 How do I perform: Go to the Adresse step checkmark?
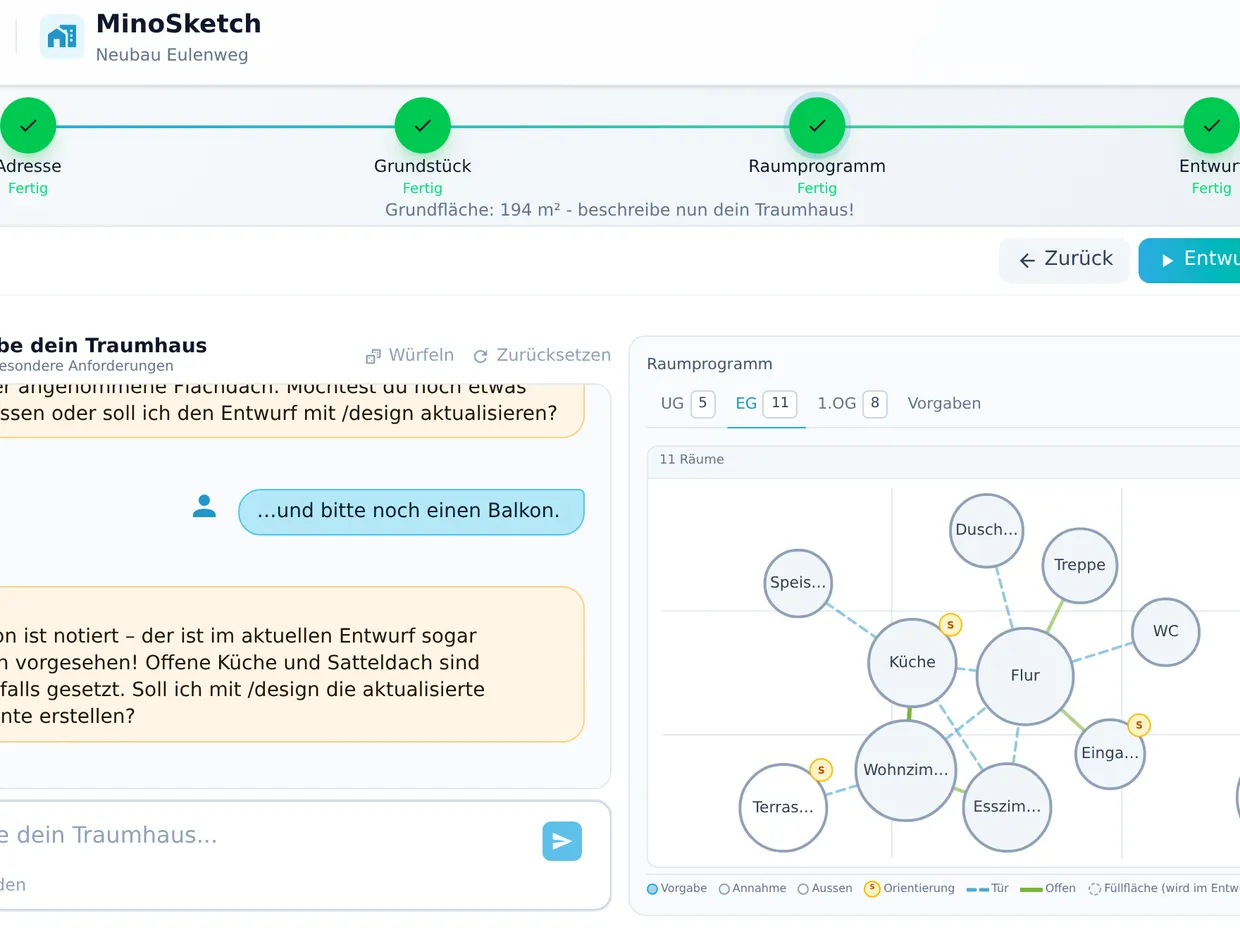(28, 126)
